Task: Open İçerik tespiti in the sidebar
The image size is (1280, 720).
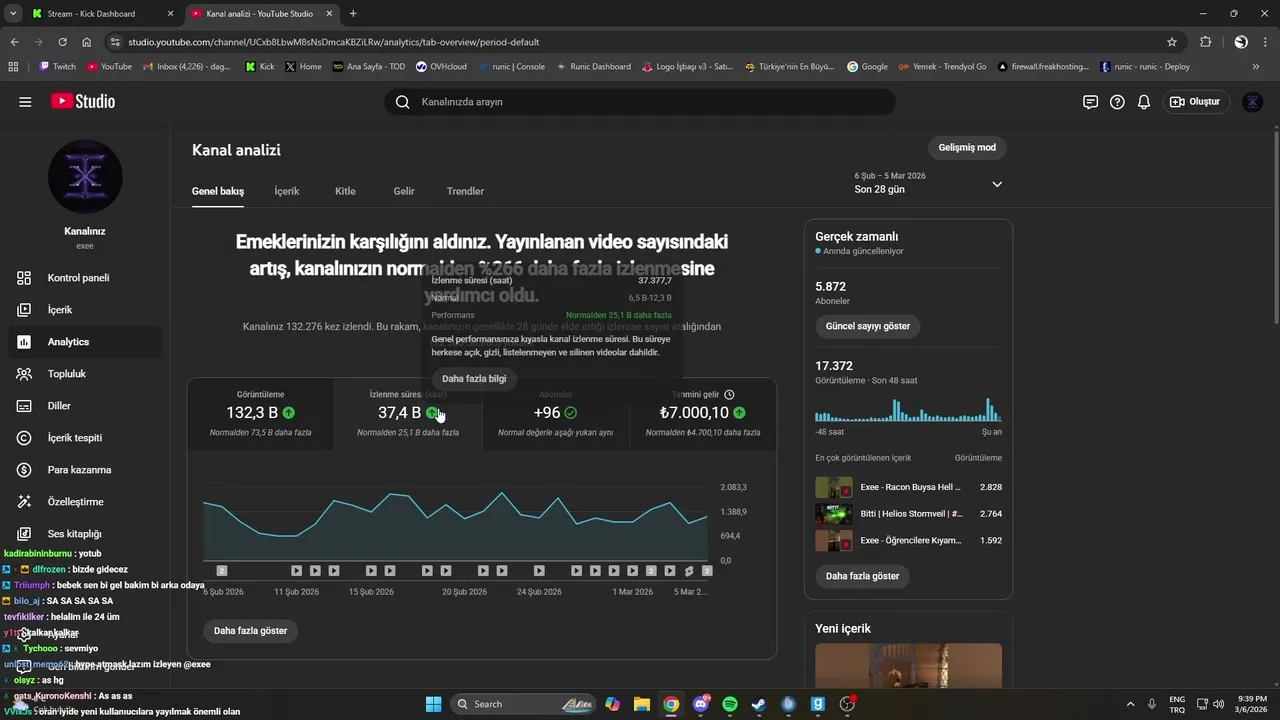Action: click(85, 438)
